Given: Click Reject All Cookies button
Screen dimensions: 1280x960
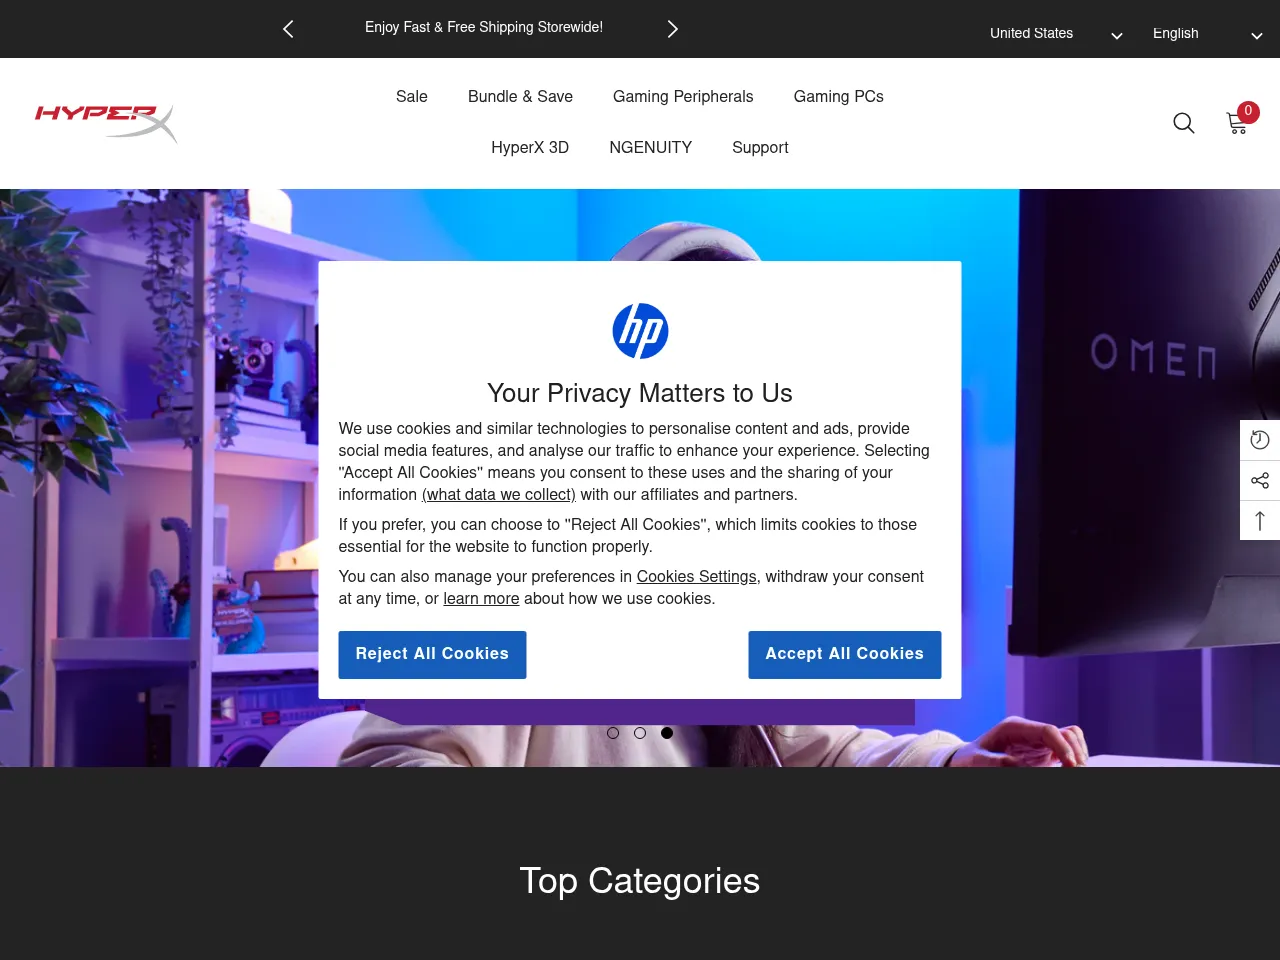Looking at the screenshot, I should (432, 655).
